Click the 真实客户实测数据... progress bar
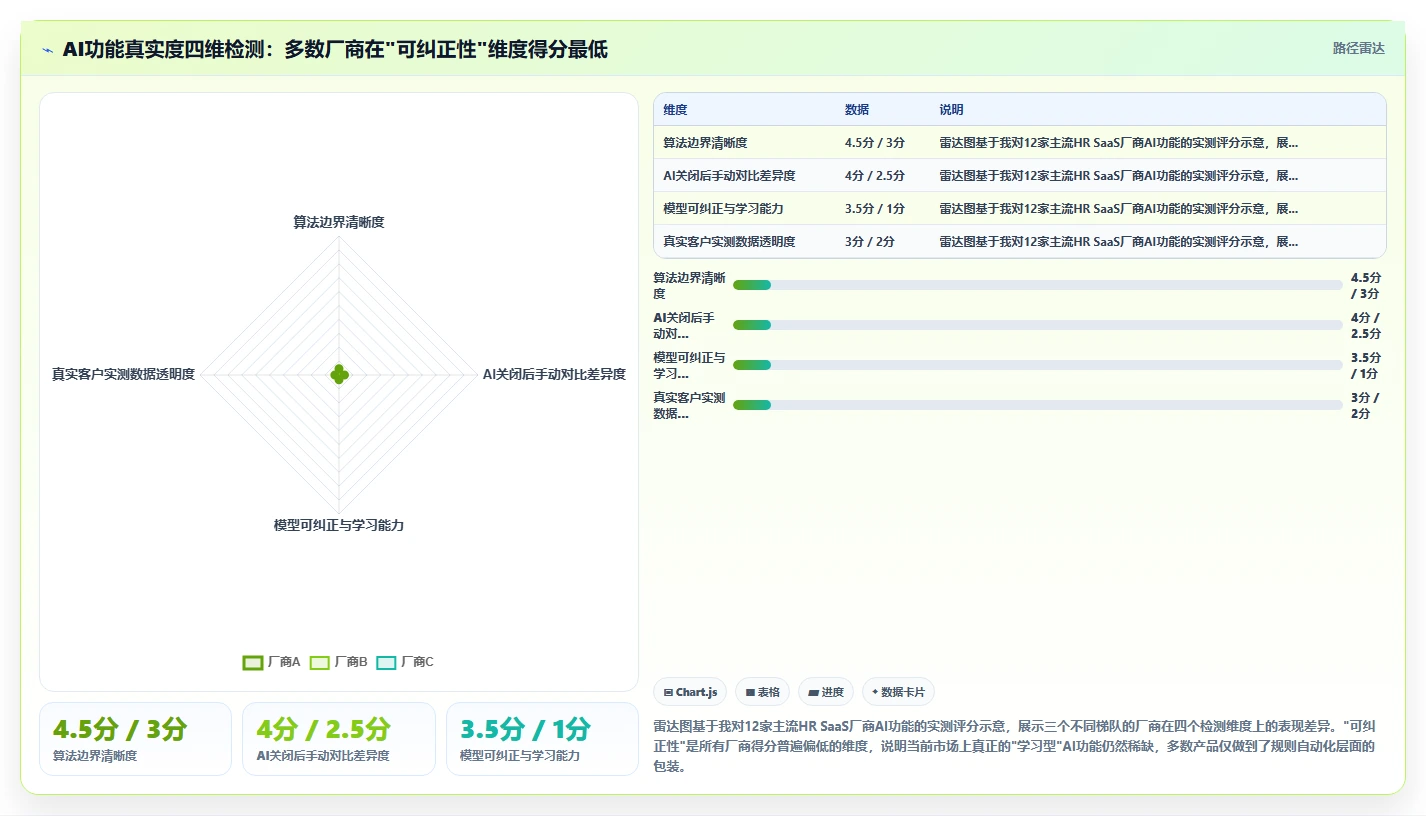The height and width of the screenshot is (816, 1426). [1038, 405]
